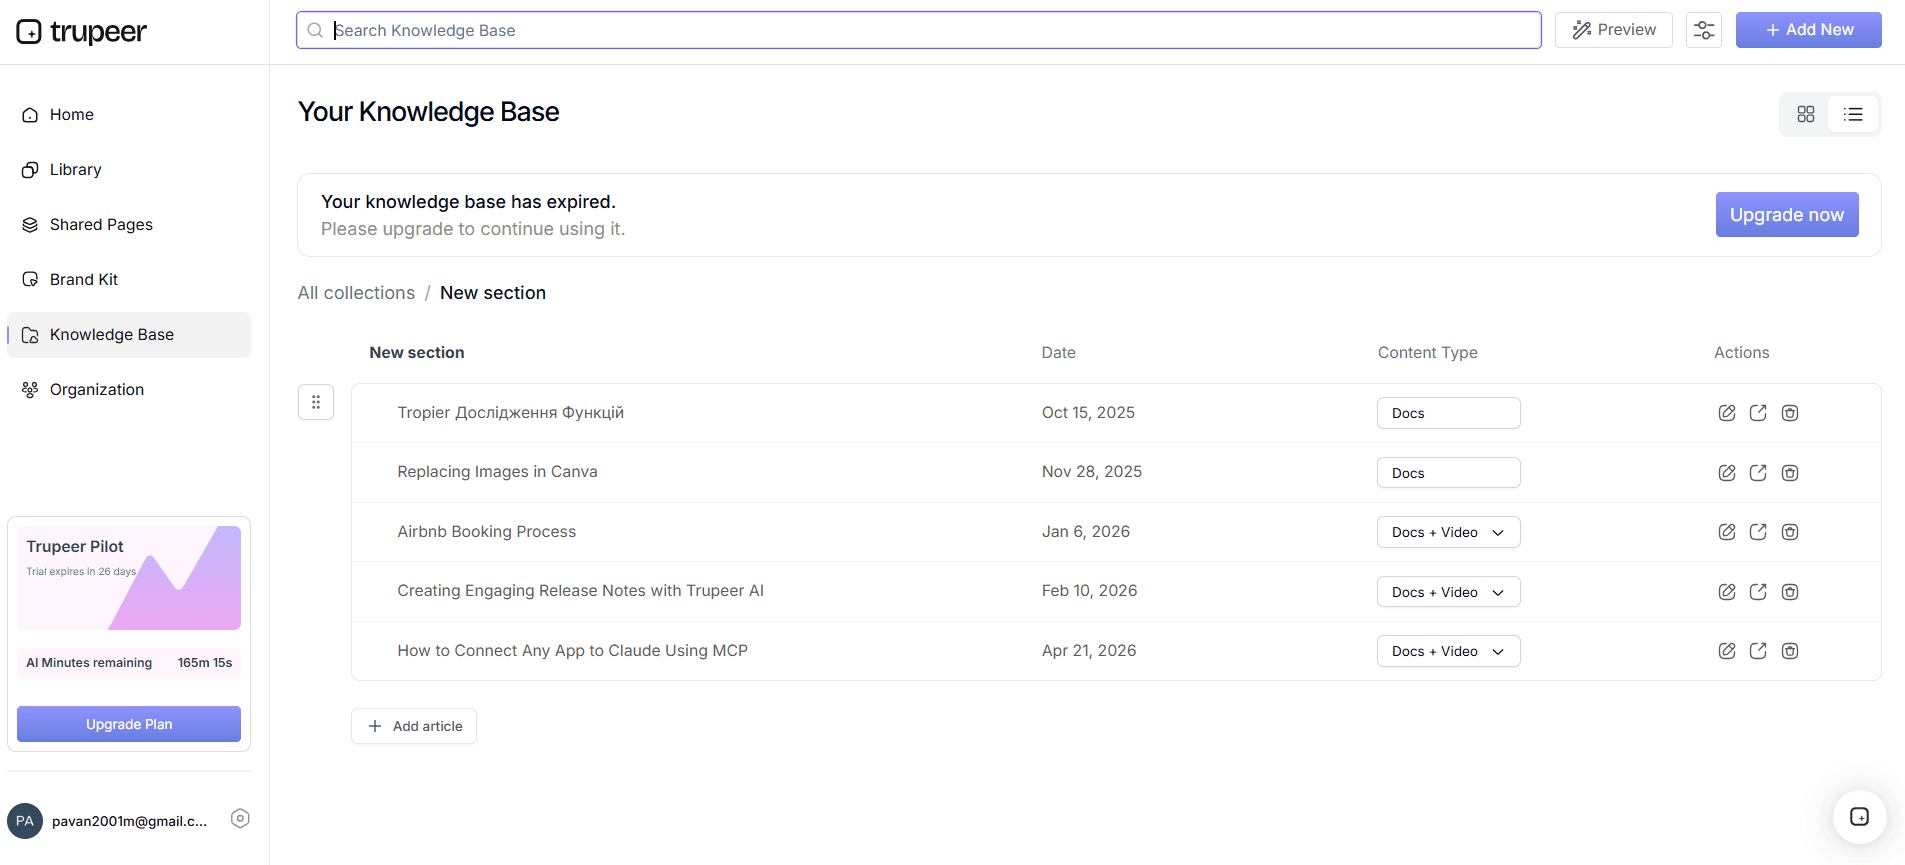1905x865 pixels.
Task: Open Brand Kit
Action: [x=129, y=280]
